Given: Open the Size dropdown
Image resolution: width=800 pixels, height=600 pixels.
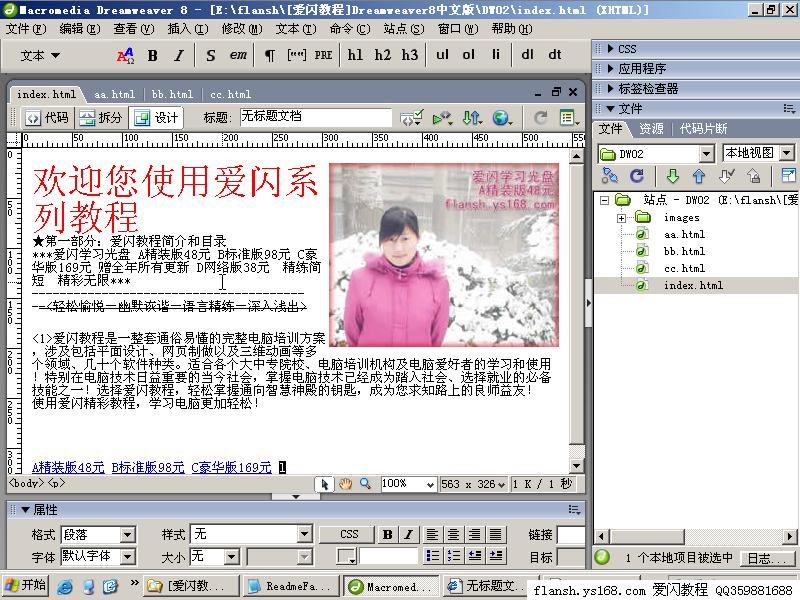Looking at the screenshot, I should coord(232,556).
